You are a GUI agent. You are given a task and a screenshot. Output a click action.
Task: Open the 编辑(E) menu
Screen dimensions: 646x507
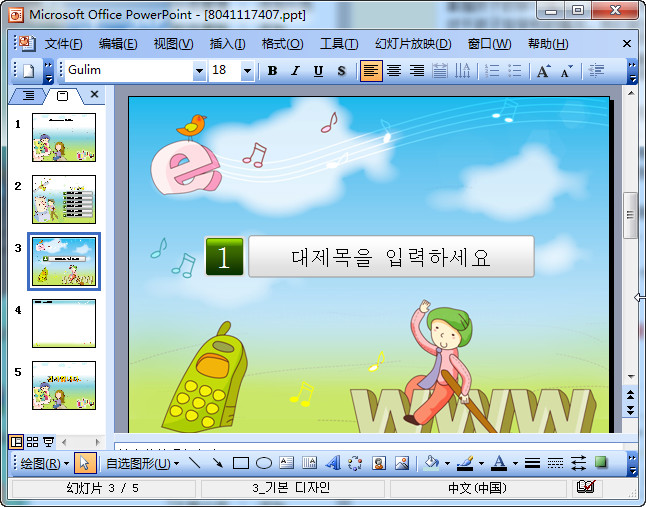pos(118,44)
